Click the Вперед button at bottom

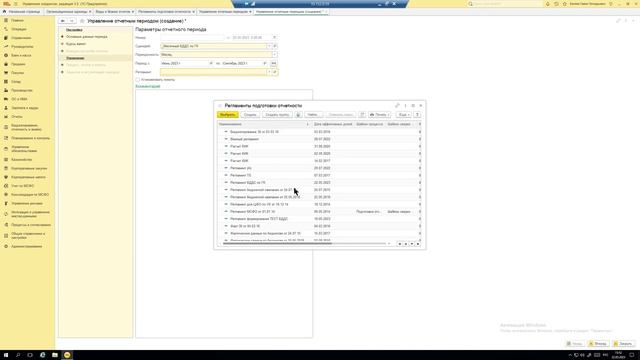coord(598,344)
